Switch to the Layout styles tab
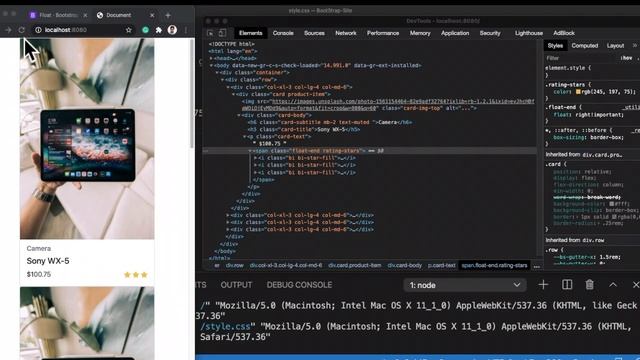This screenshot has width=640, height=360. [x=615, y=46]
